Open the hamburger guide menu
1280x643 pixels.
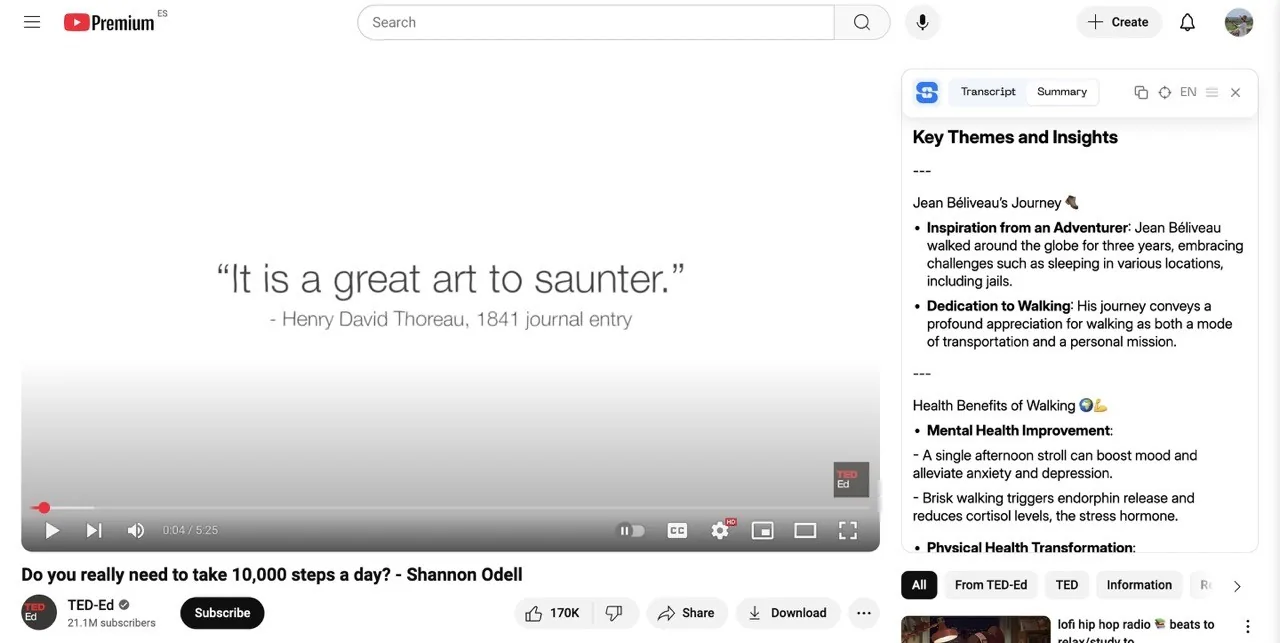click(x=32, y=22)
